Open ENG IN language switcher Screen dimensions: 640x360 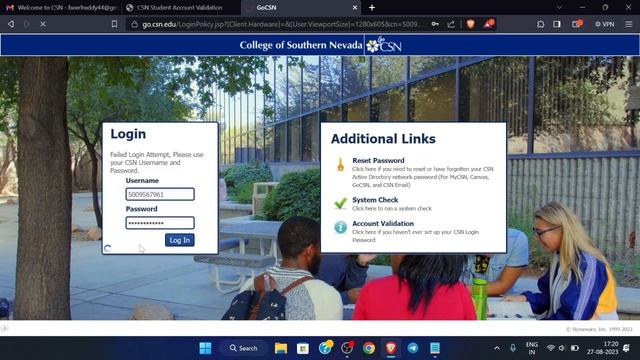click(x=531, y=348)
